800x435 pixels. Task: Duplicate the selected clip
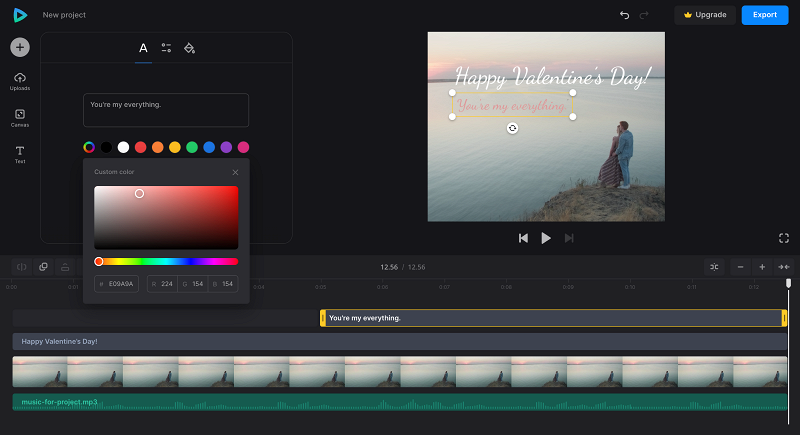tap(43, 267)
